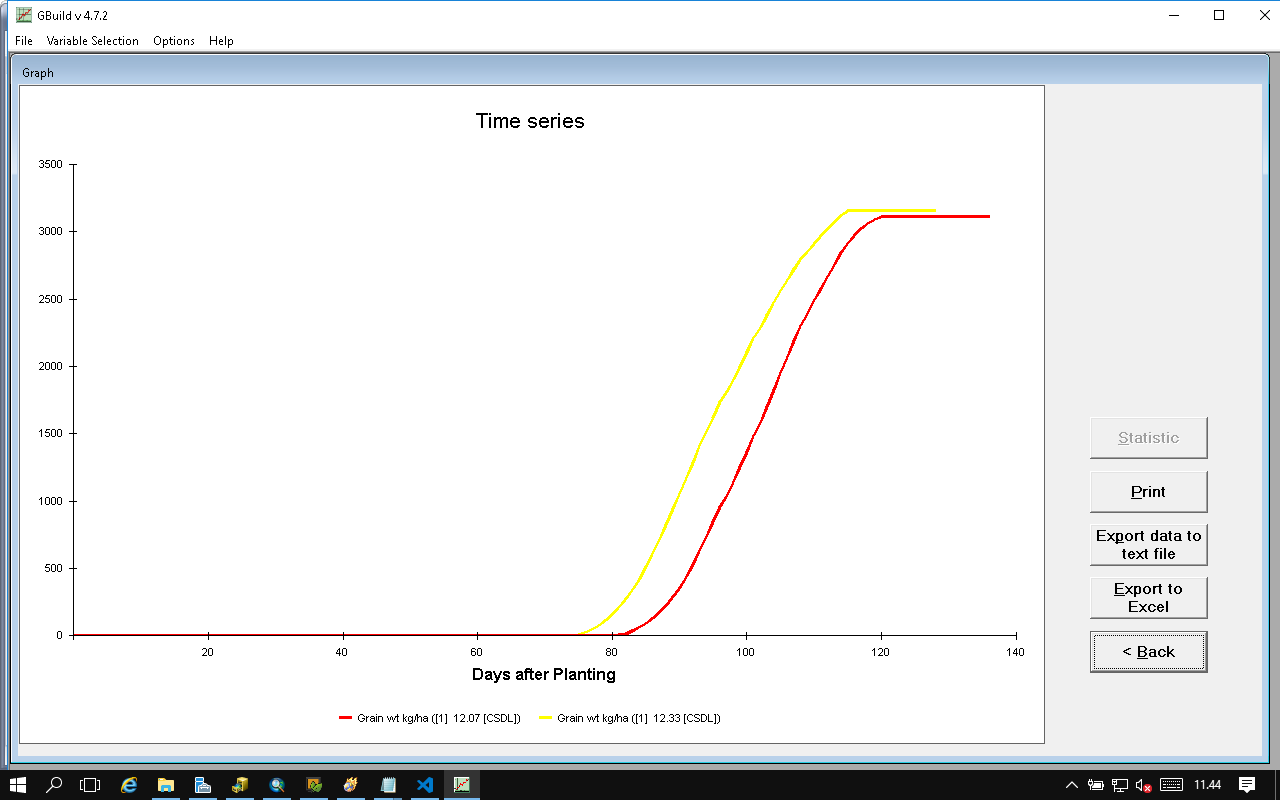The width and height of the screenshot is (1280, 800).
Task: Open the Notepad icon in the taskbar
Action: 388,785
